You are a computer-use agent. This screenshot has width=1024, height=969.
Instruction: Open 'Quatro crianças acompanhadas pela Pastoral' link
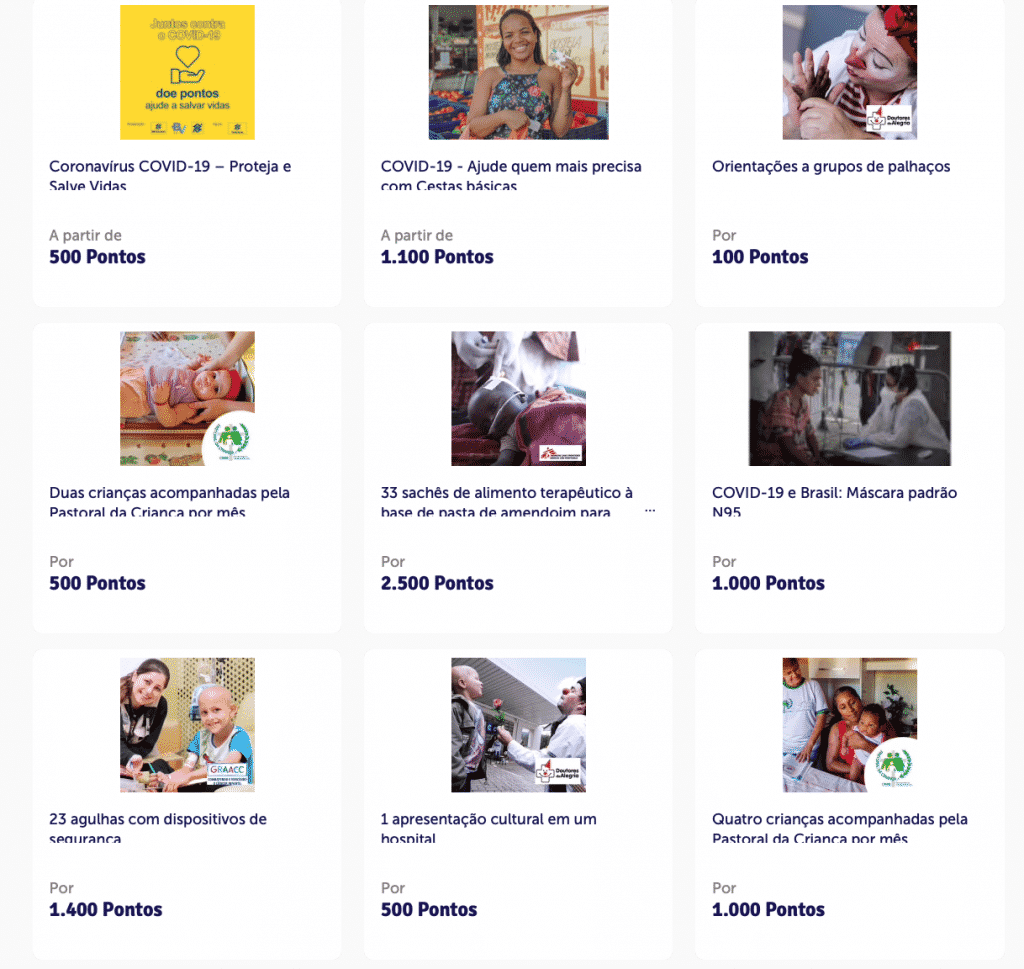pyautogui.click(x=840, y=819)
